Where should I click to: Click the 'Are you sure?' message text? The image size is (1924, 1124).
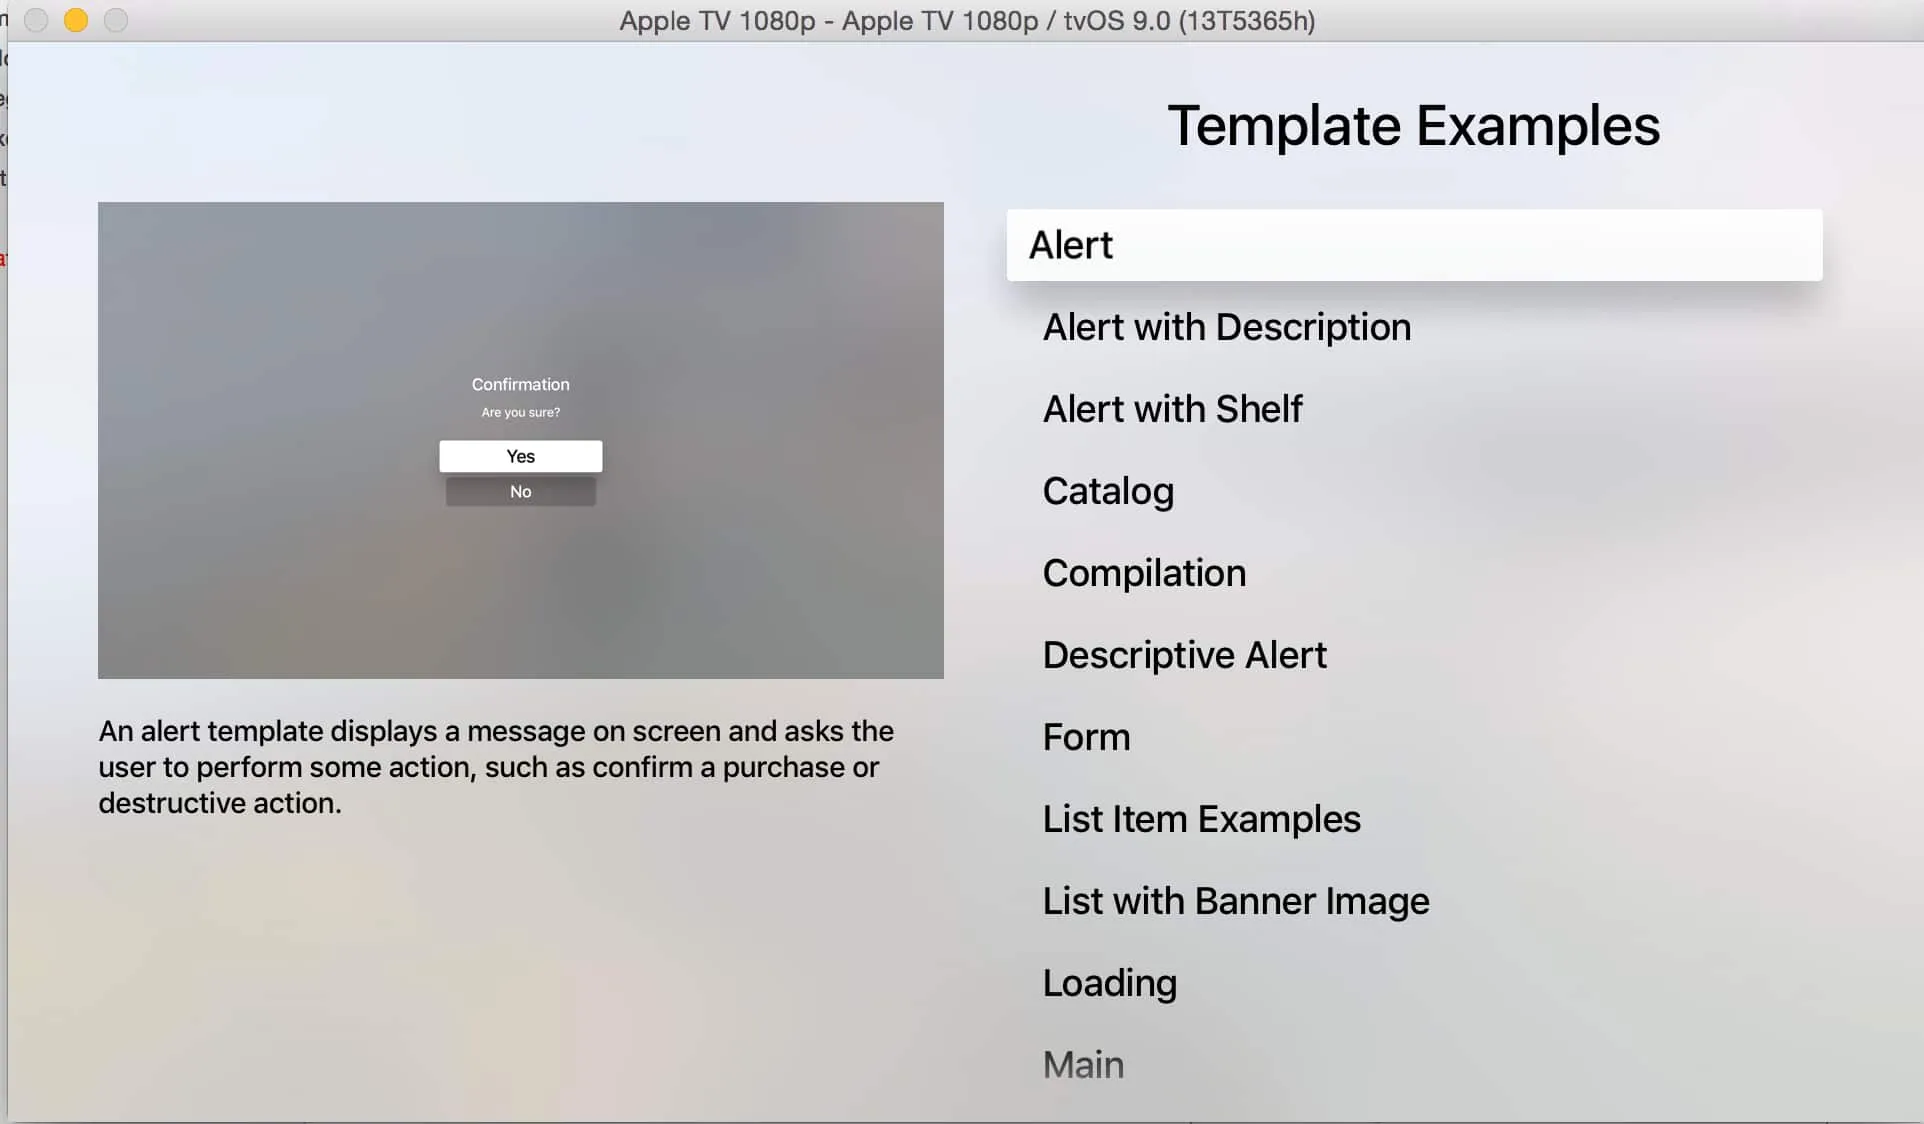(520, 411)
